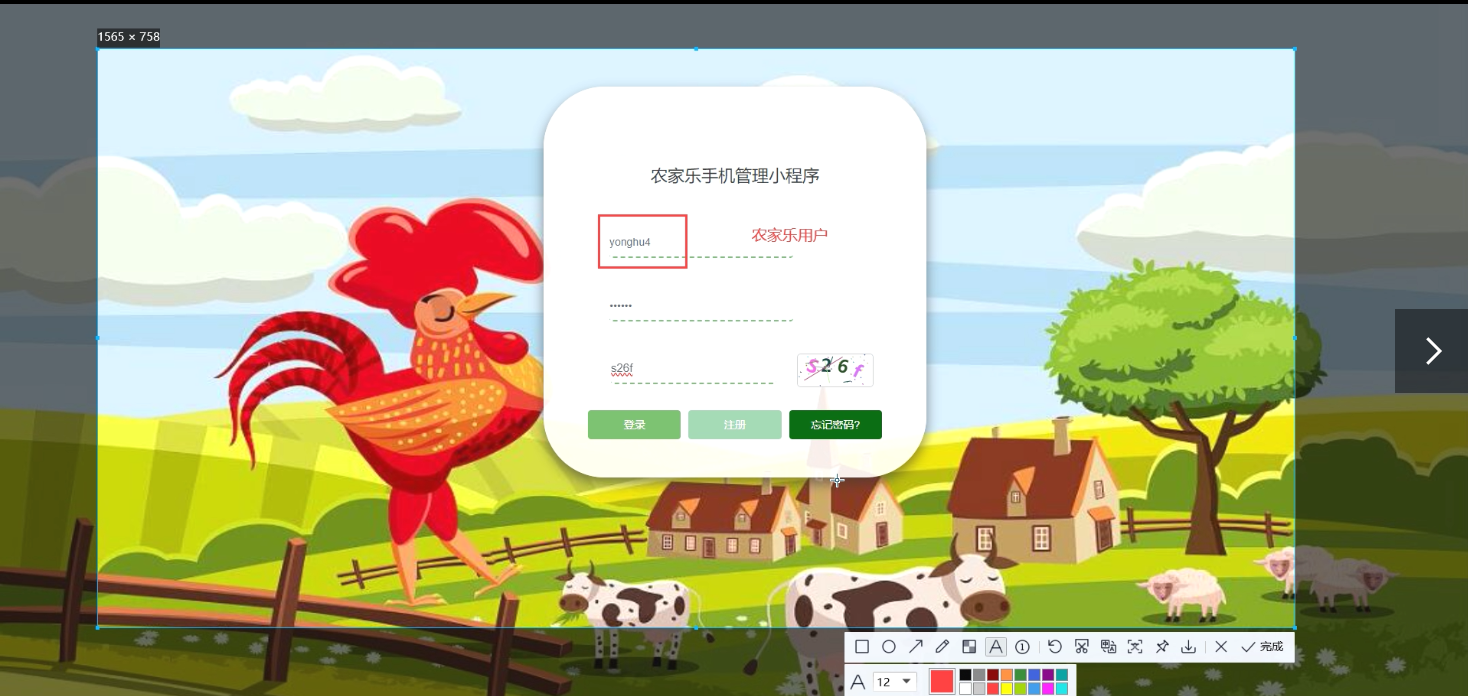
Task: Click the 农家乐手机管理小程序 title text
Action: (735, 176)
